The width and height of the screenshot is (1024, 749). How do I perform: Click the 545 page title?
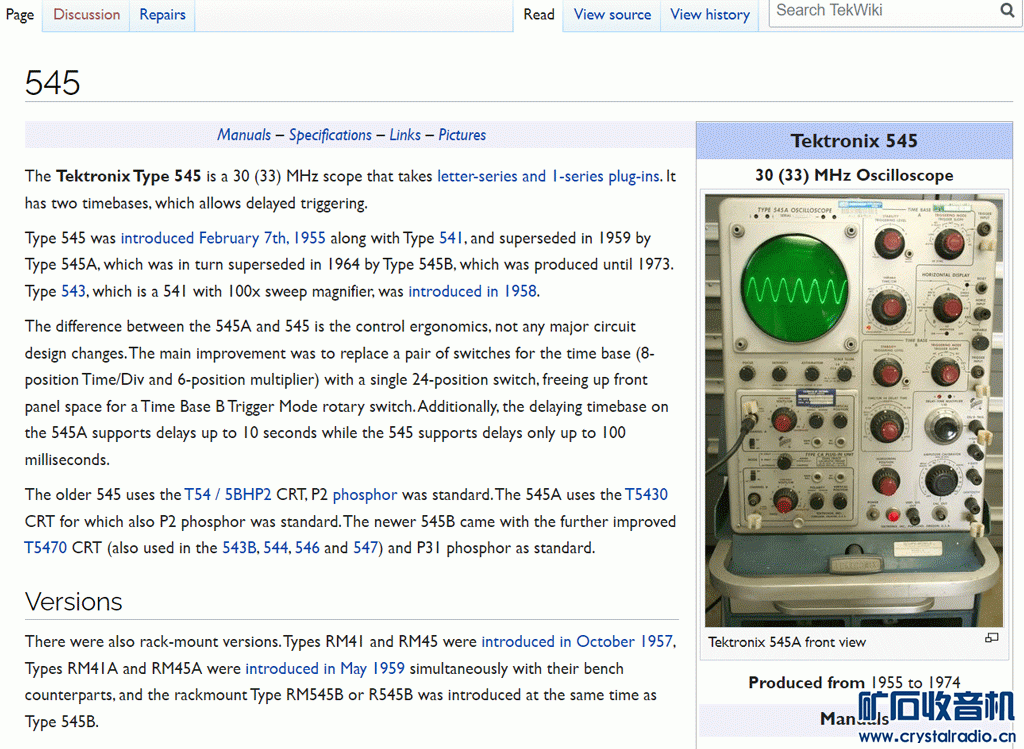coord(52,83)
